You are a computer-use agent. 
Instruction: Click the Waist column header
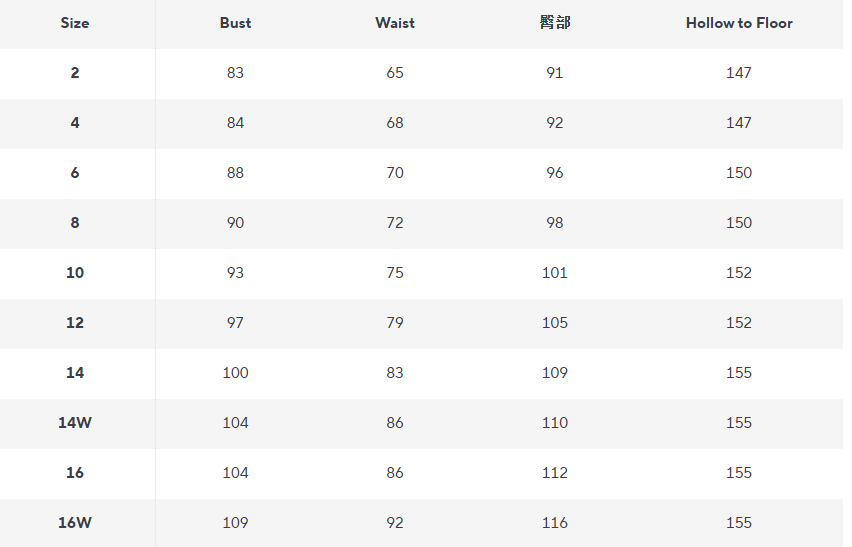coord(395,23)
